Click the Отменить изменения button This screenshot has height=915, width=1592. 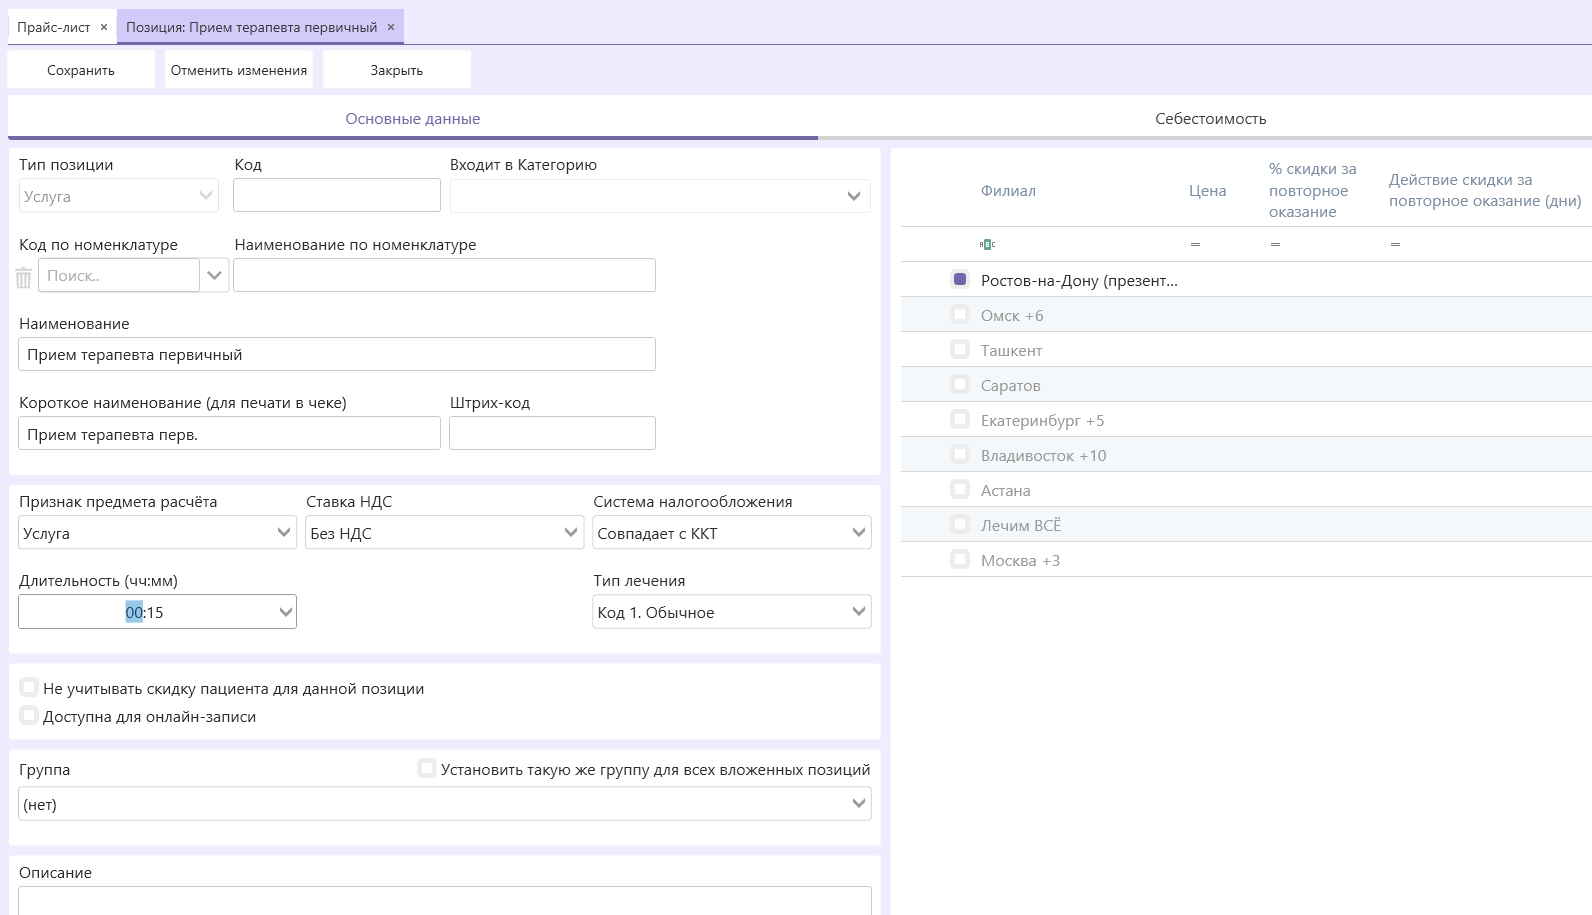coord(239,70)
